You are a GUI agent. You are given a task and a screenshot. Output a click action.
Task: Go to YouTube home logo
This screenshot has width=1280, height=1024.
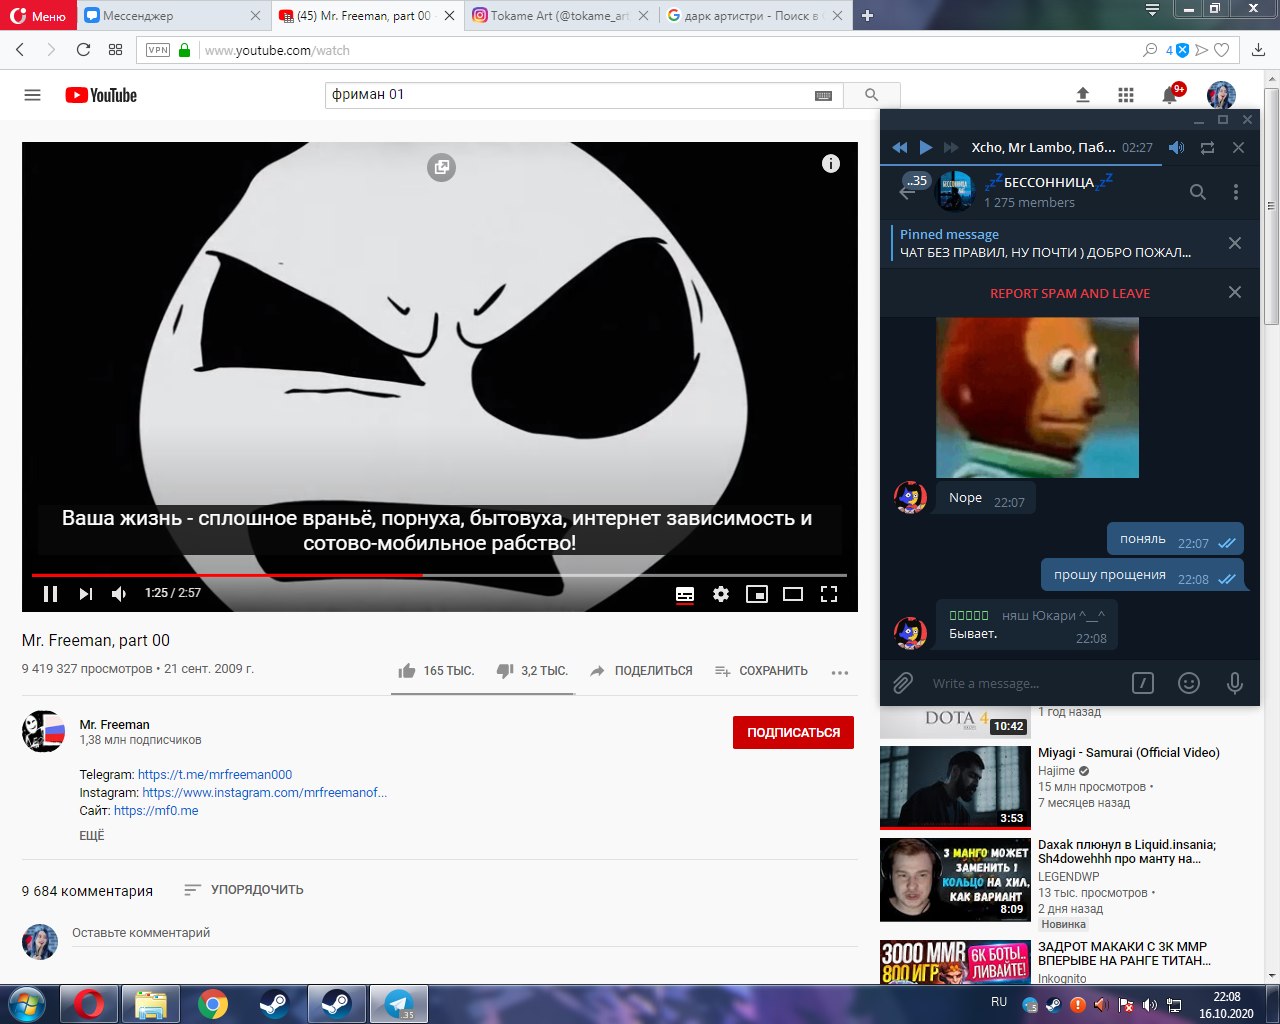[x=101, y=95]
